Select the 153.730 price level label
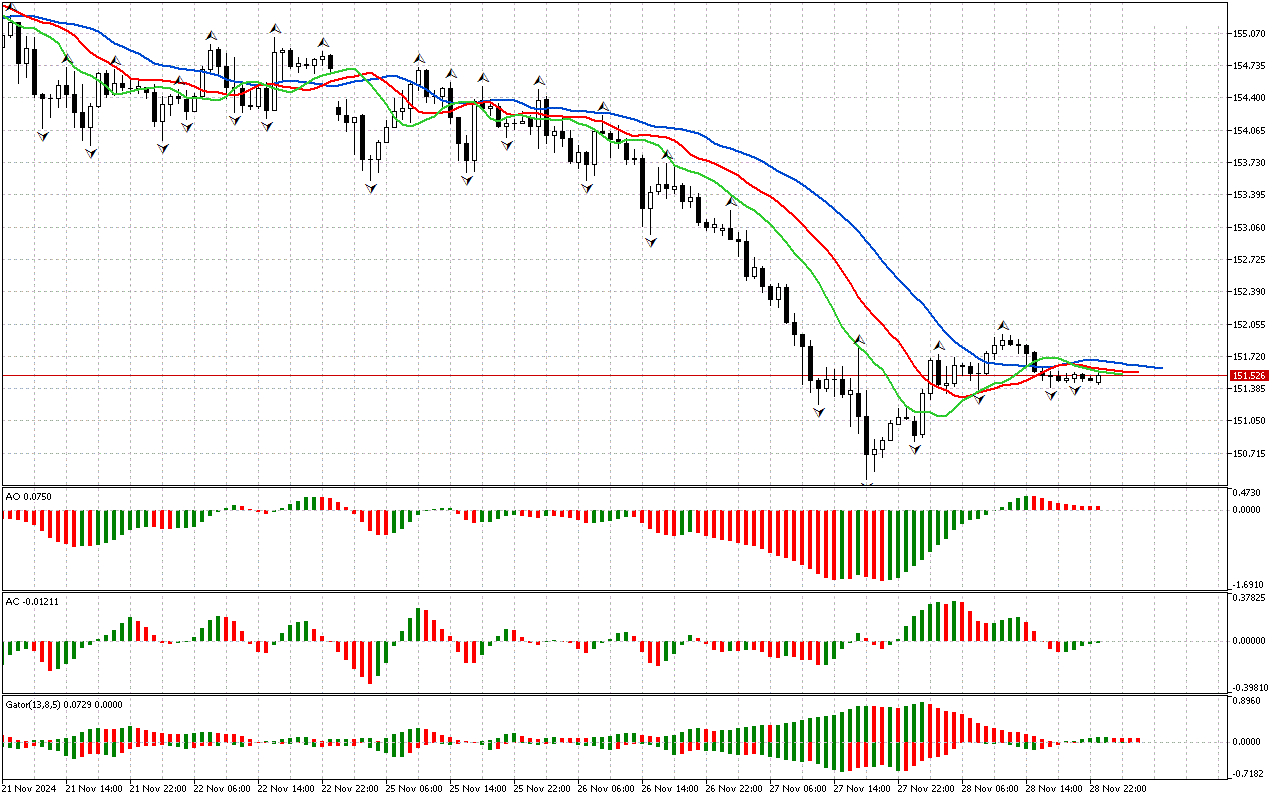 (1251, 162)
